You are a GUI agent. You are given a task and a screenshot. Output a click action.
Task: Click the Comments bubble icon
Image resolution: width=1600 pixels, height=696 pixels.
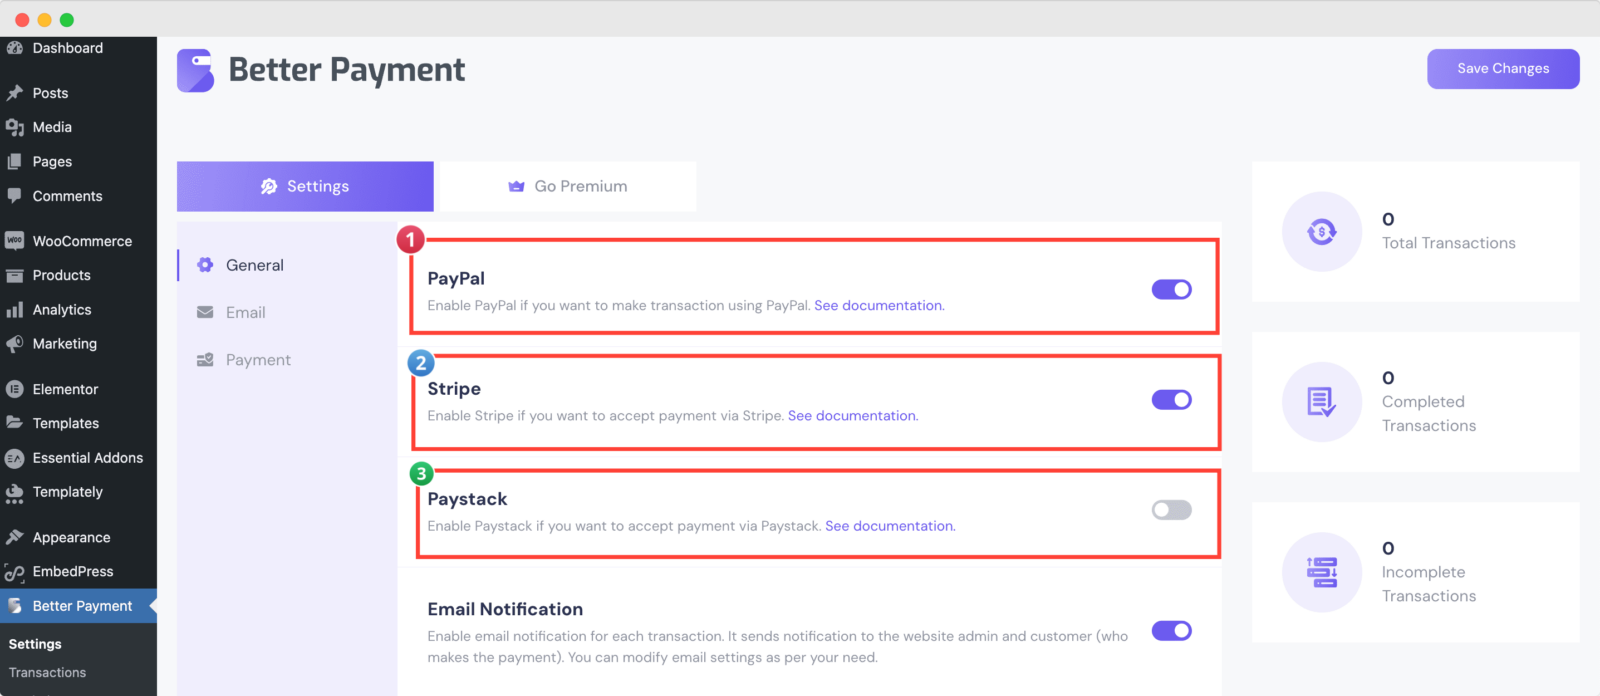14,196
